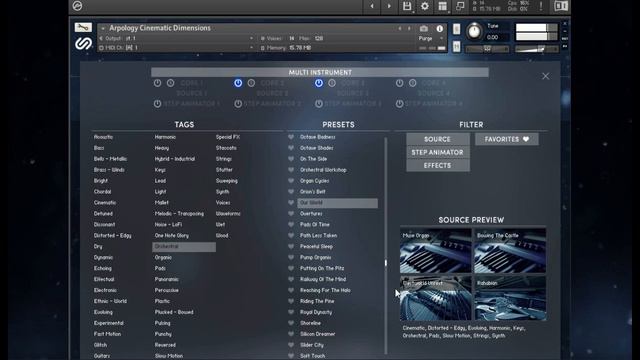Select the Distorted - Edgy tag

[113, 236]
